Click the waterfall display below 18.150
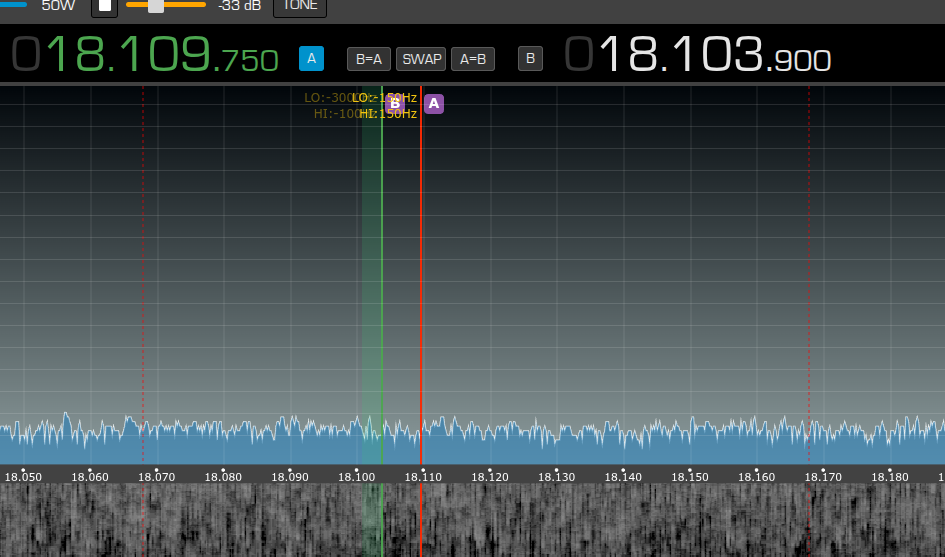Image resolution: width=945 pixels, height=557 pixels. click(x=689, y=520)
